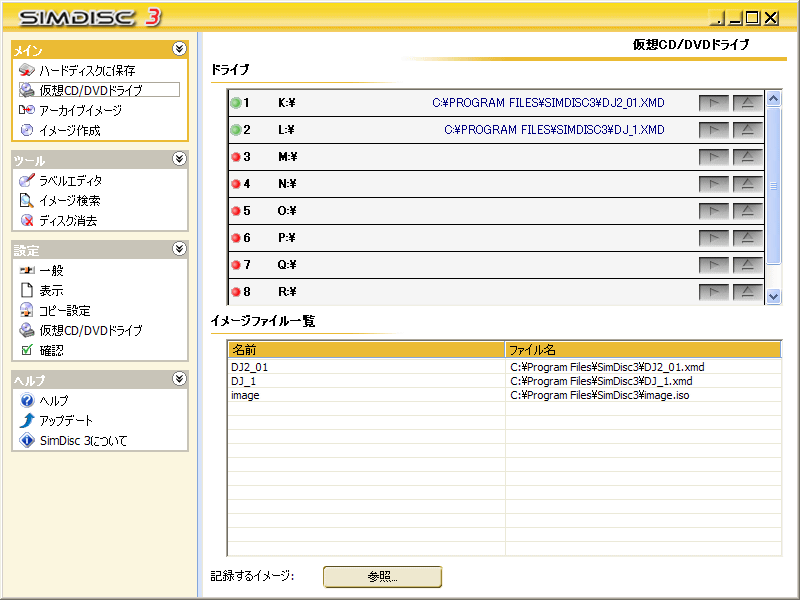Click the red status indicator of drive 3
Viewport: 800px width, 600px height.
coord(235,157)
